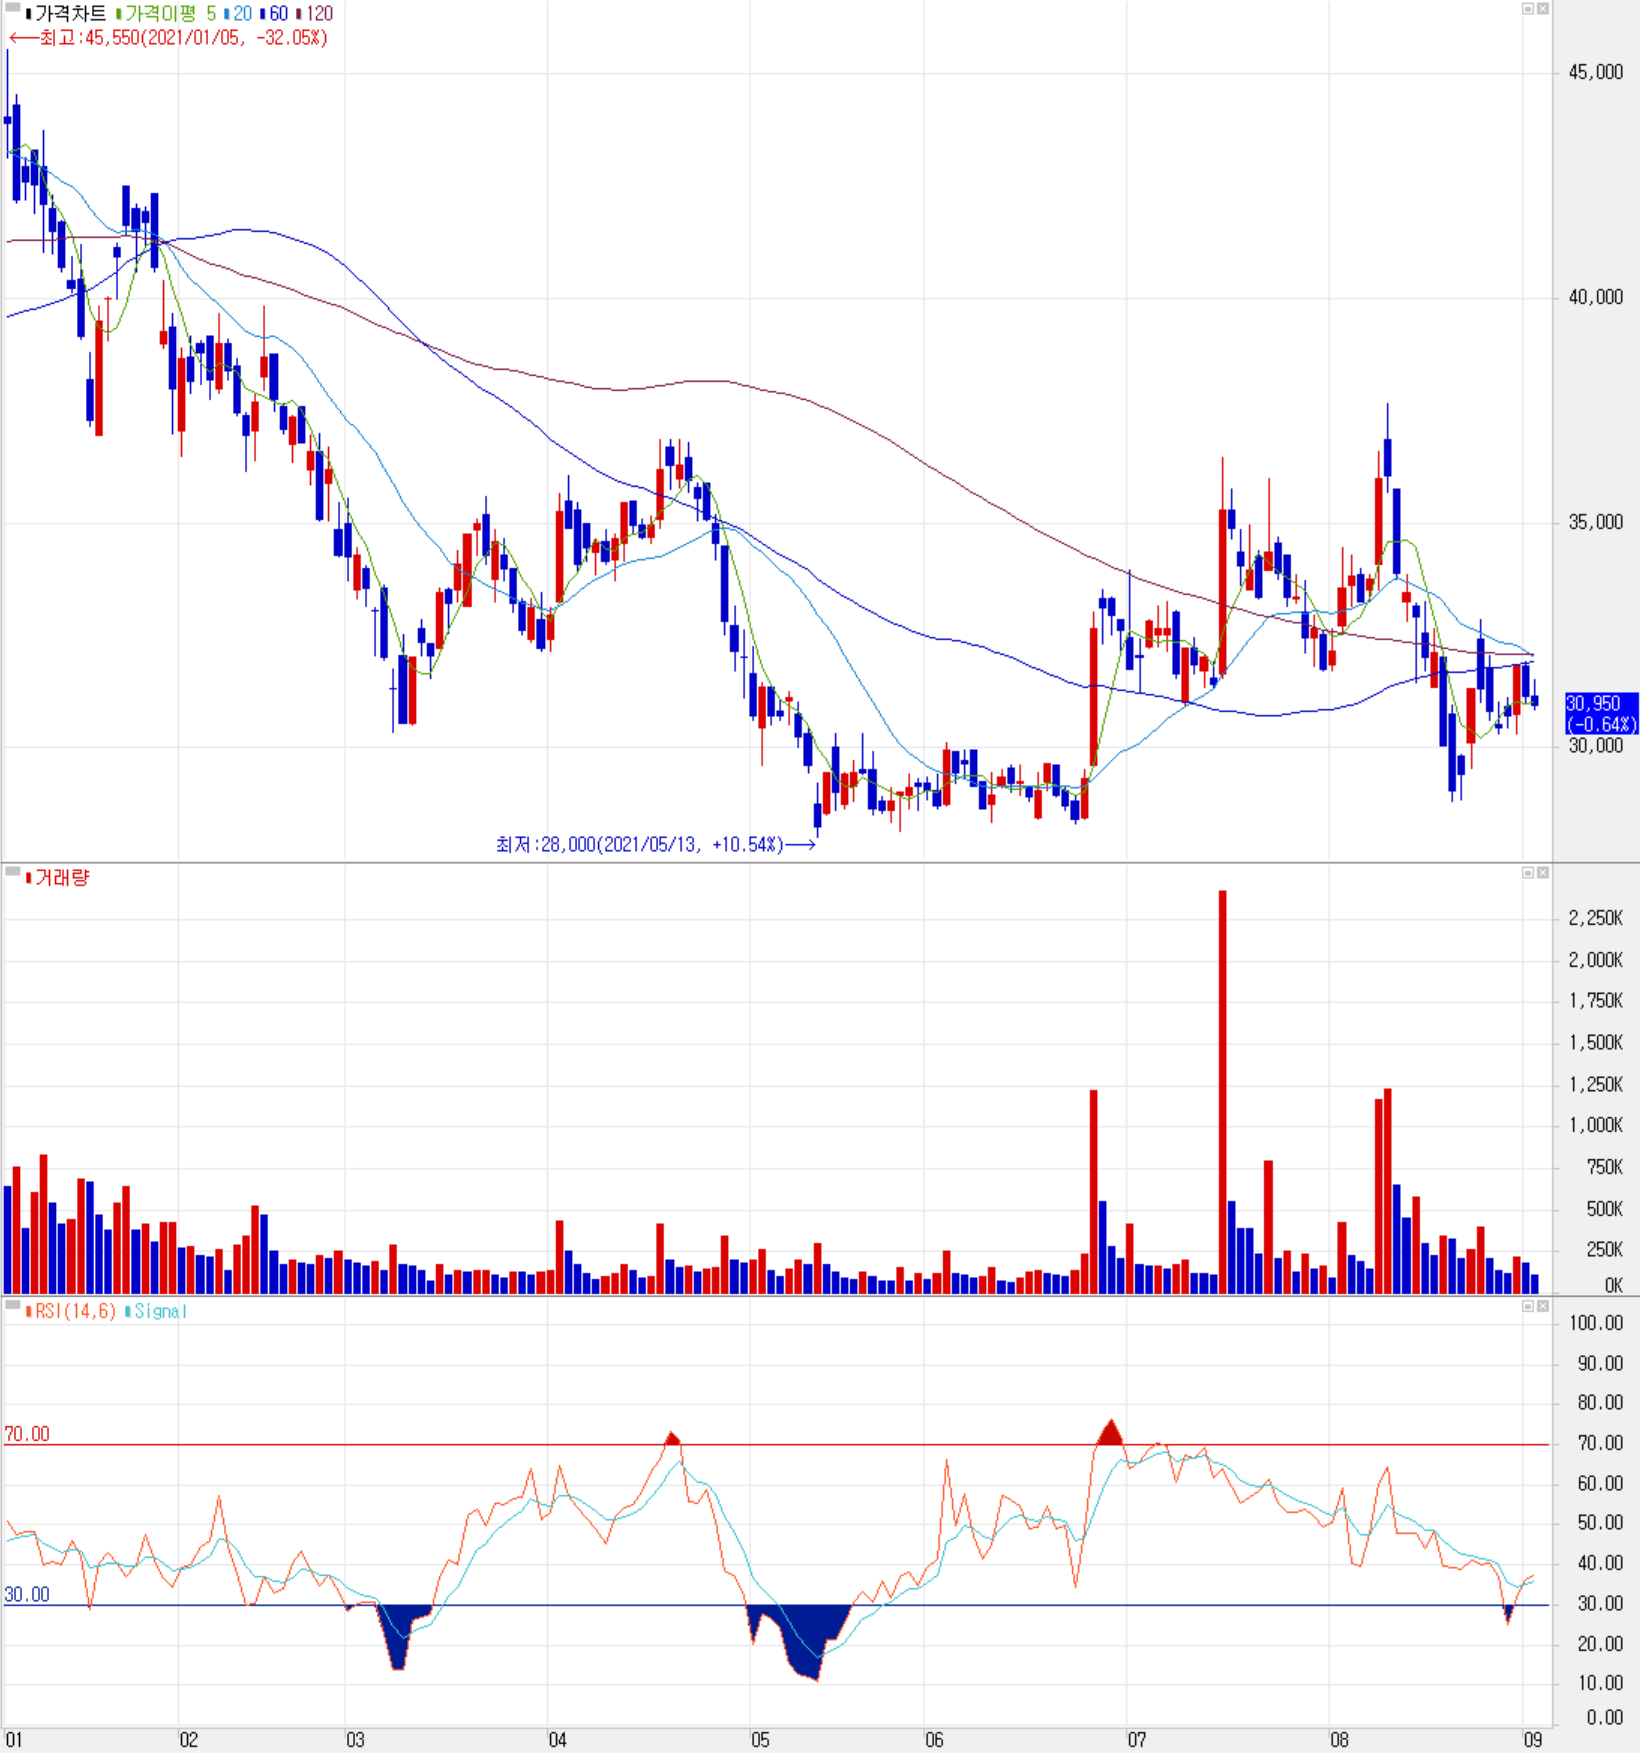Click the 50.00 RSI axis label
Screen dimensions: 1640x1753
coord(1600,1523)
